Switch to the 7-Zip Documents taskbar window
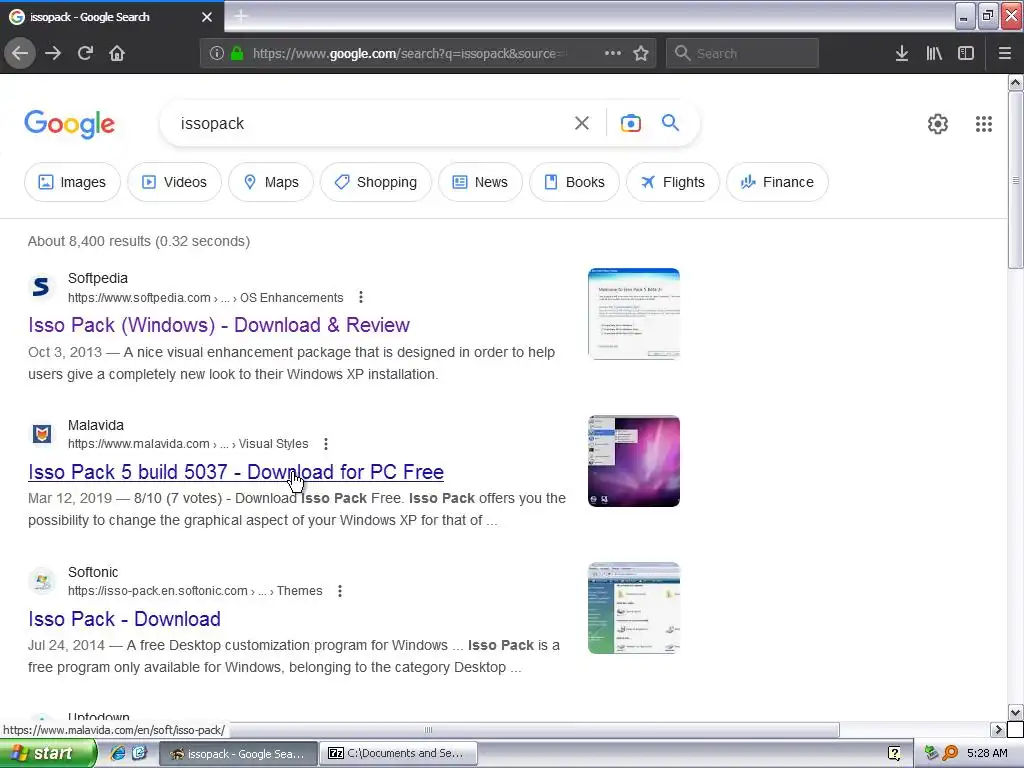This screenshot has width=1024, height=768. [x=398, y=754]
